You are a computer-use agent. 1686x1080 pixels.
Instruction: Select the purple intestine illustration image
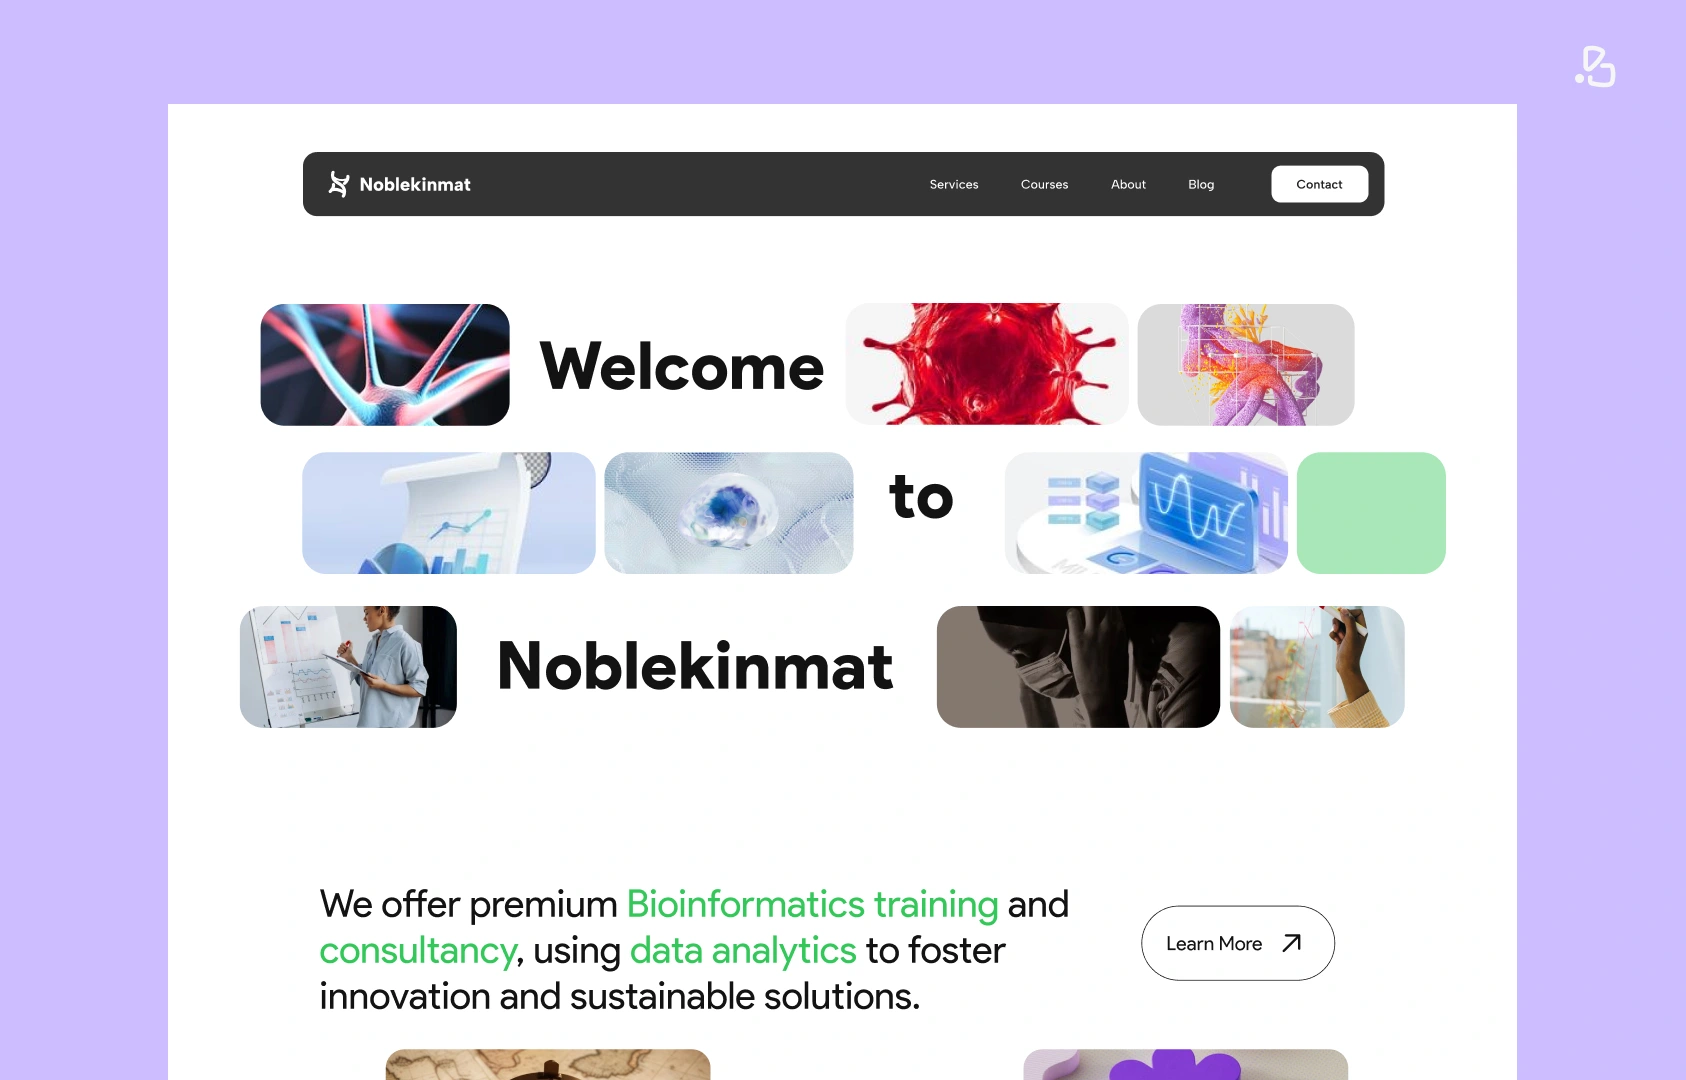coord(1246,365)
